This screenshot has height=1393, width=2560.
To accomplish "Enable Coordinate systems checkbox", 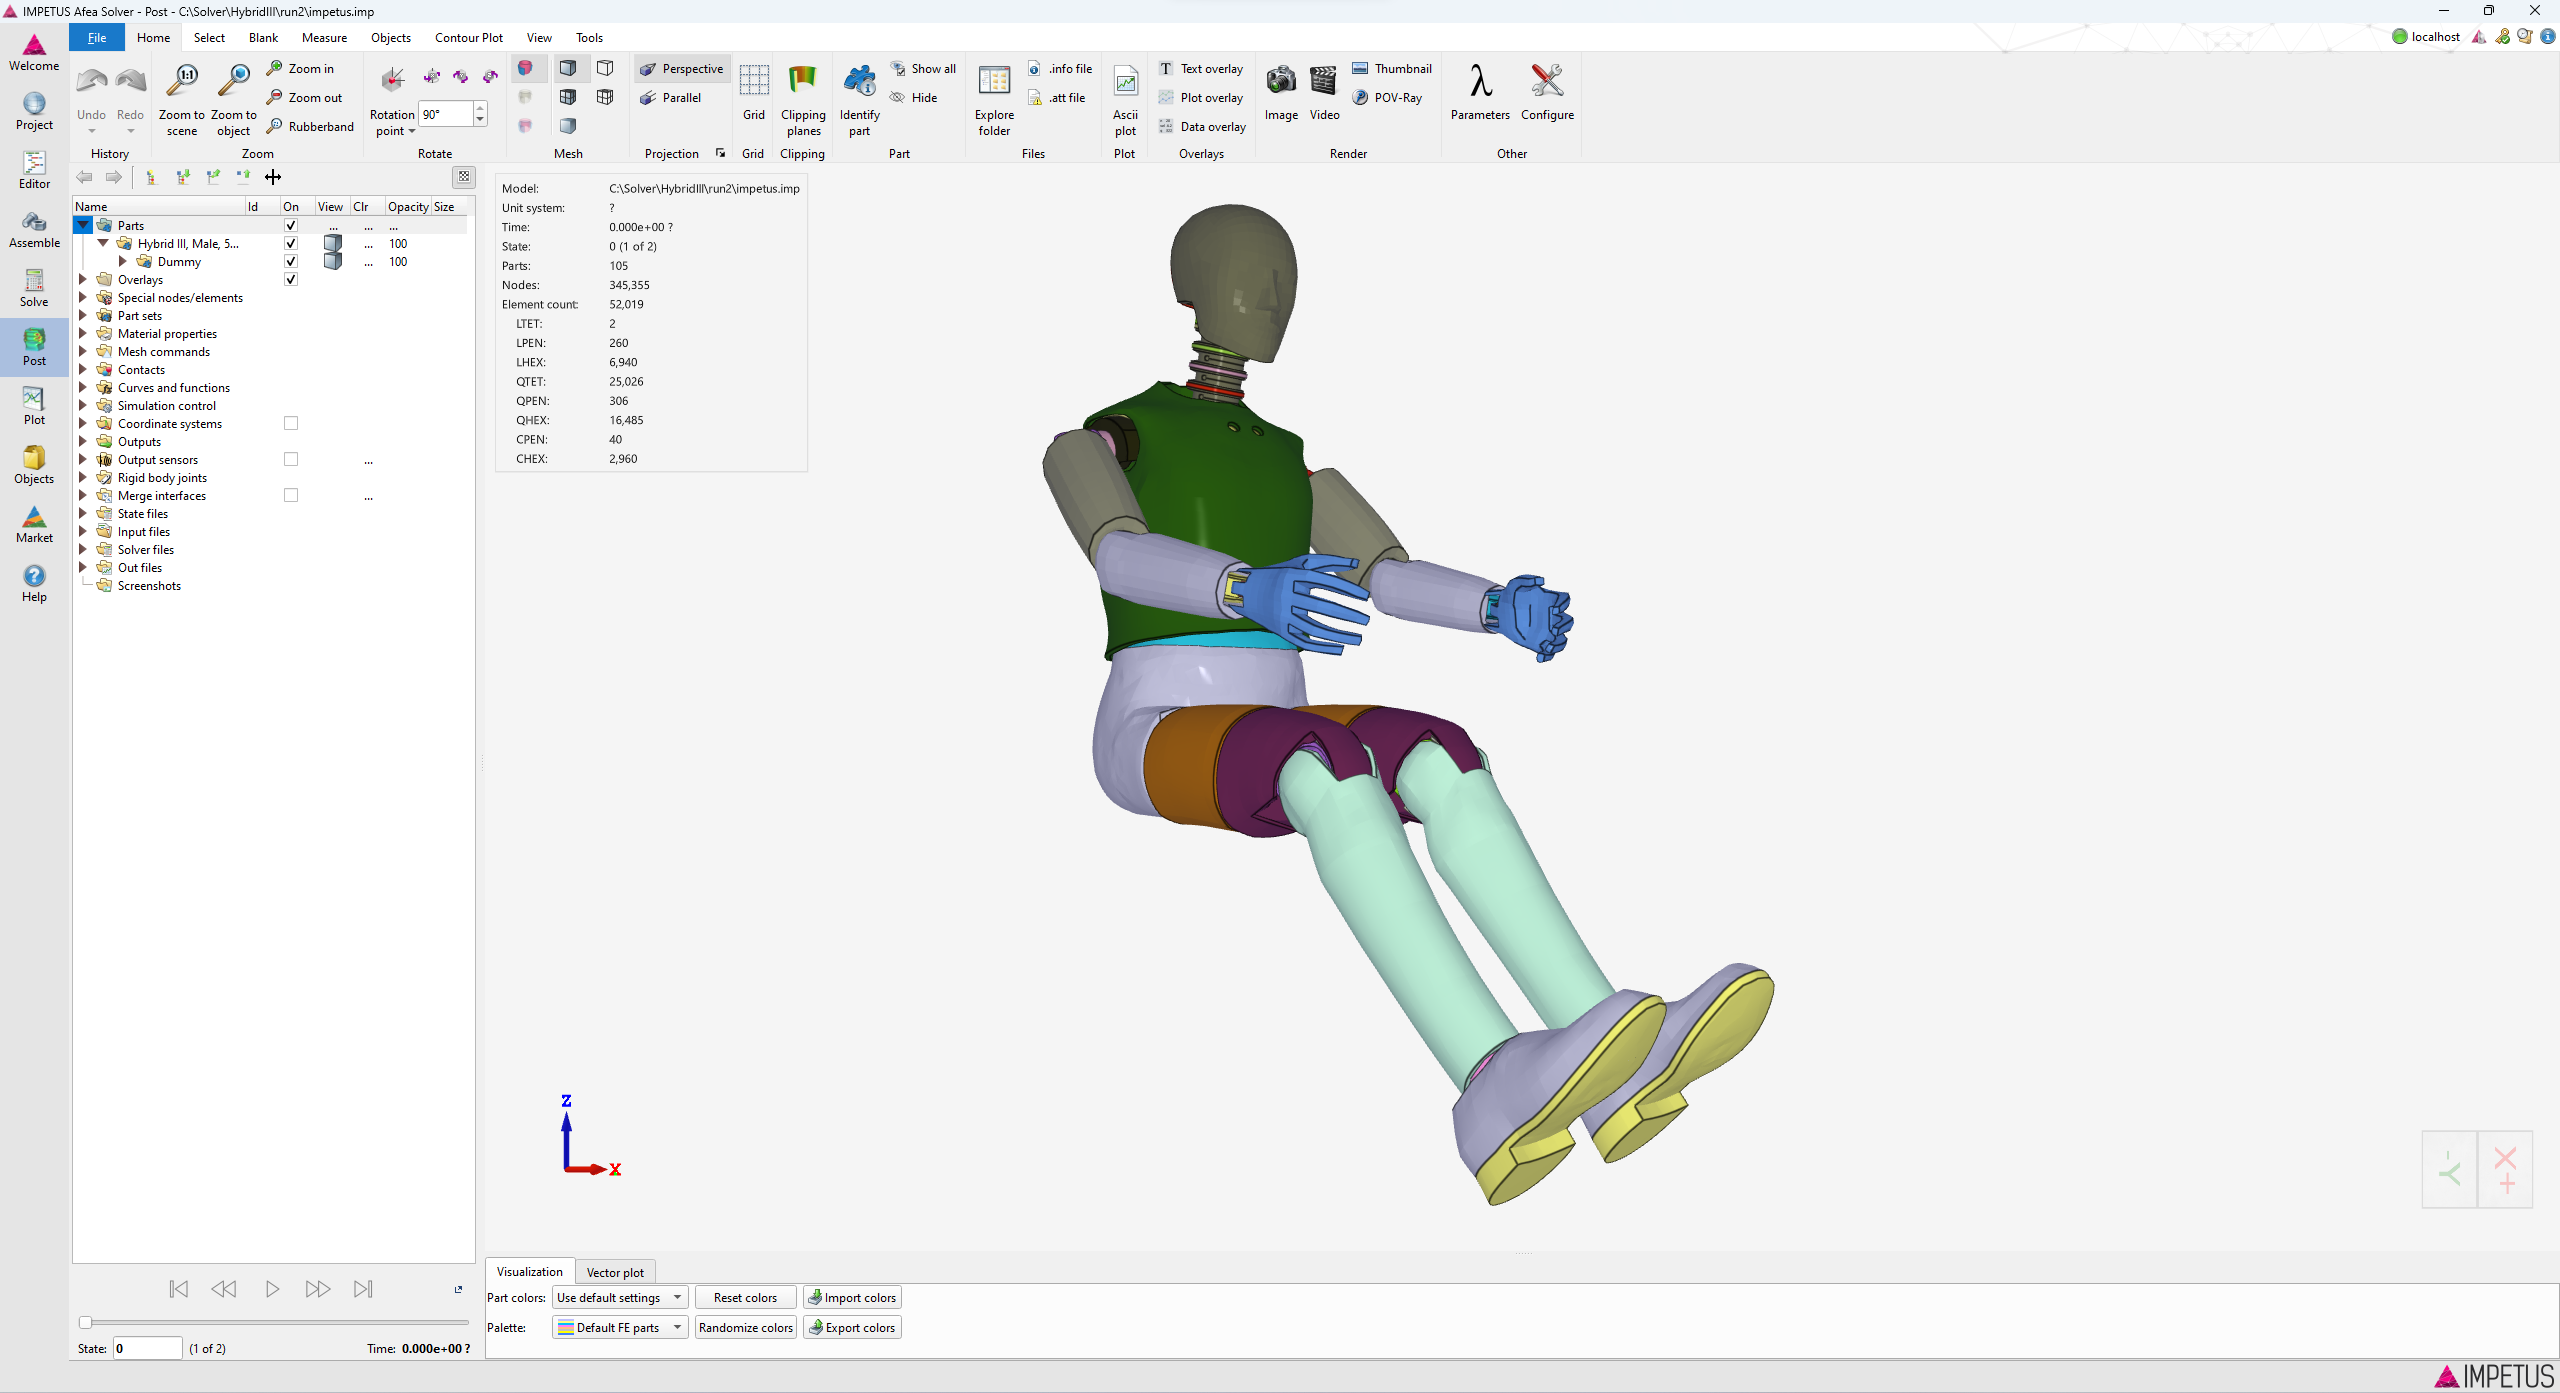I will point(291,423).
